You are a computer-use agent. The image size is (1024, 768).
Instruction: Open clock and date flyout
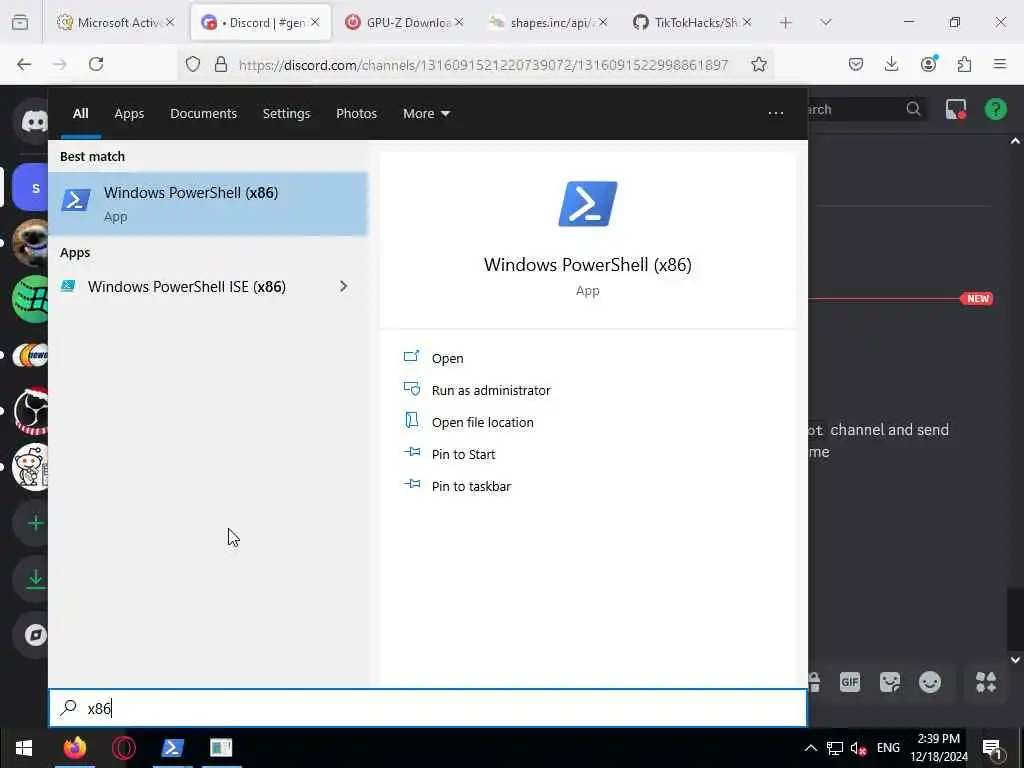coord(938,748)
